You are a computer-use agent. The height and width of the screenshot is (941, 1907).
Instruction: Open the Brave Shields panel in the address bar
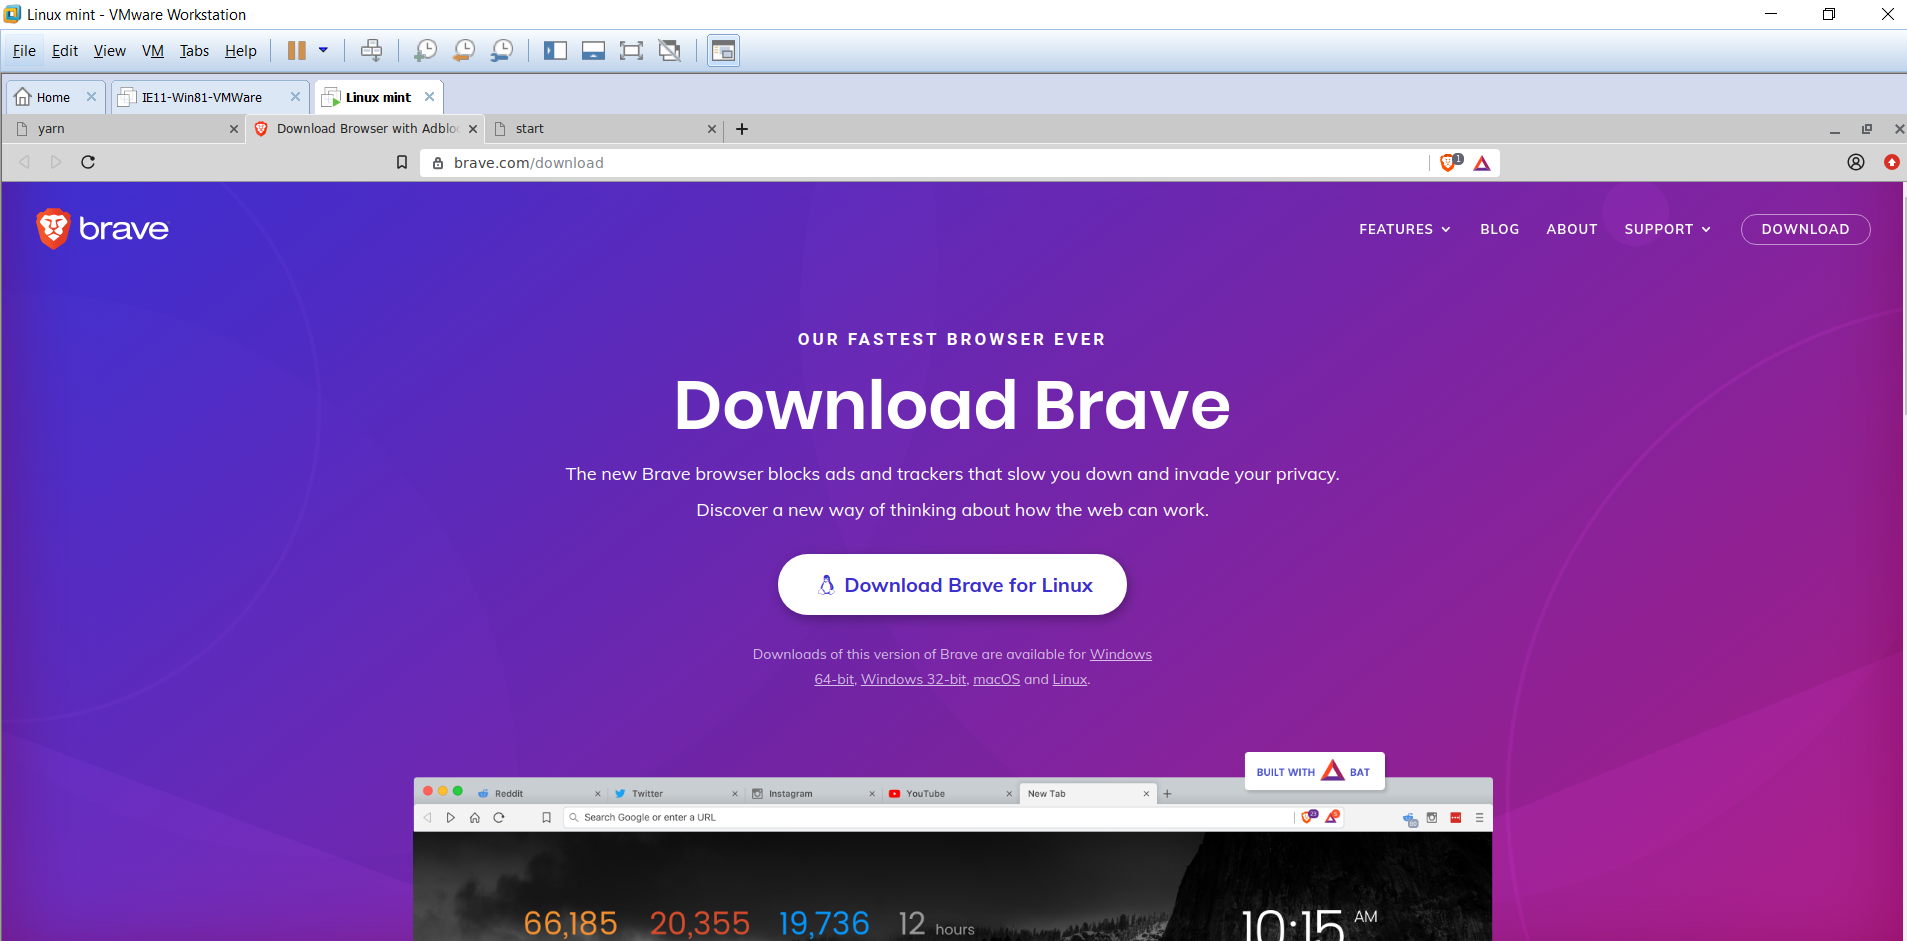[1450, 162]
